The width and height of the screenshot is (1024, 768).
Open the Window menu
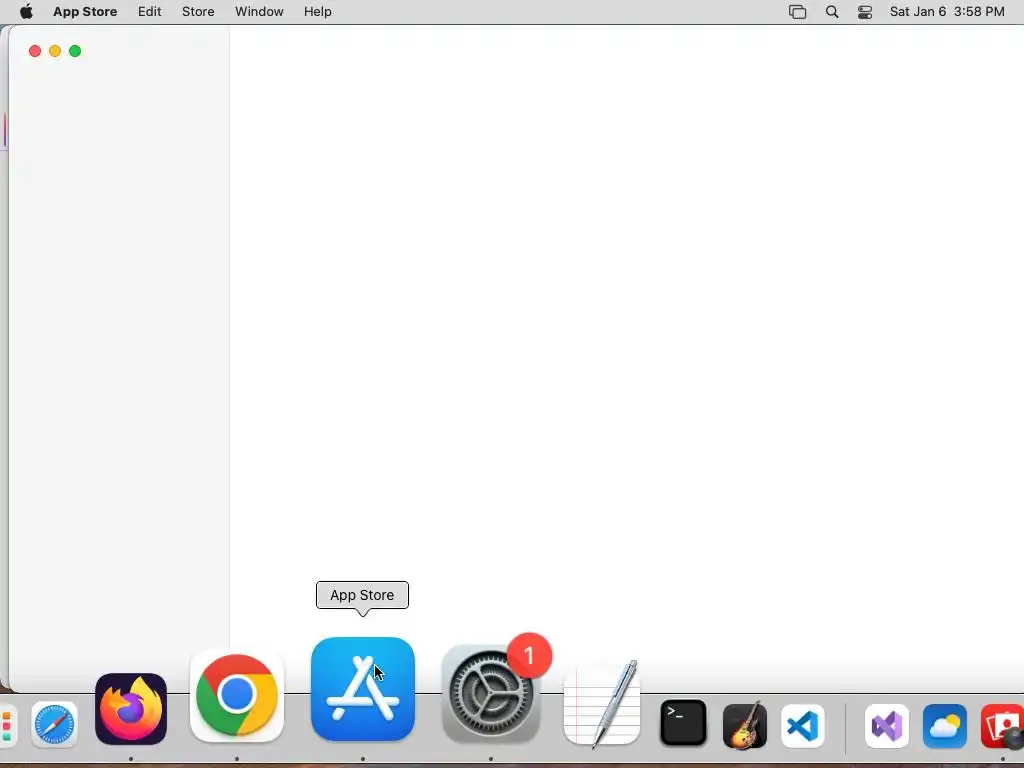click(x=259, y=12)
